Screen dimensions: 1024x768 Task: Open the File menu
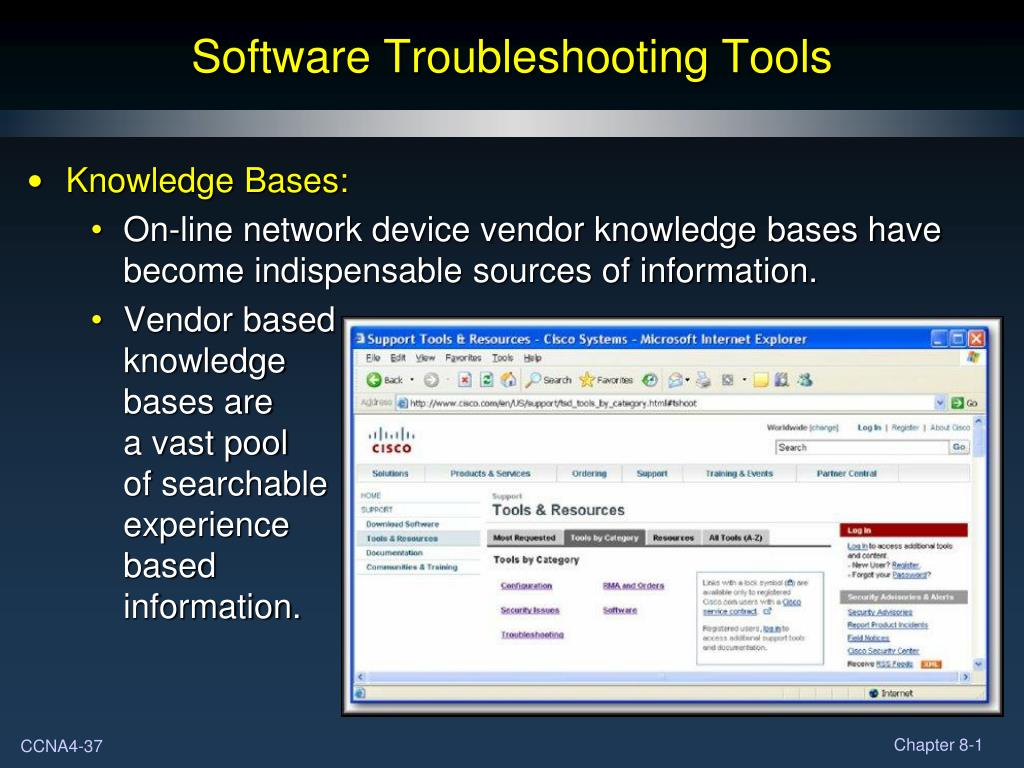pyautogui.click(x=373, y=358)
